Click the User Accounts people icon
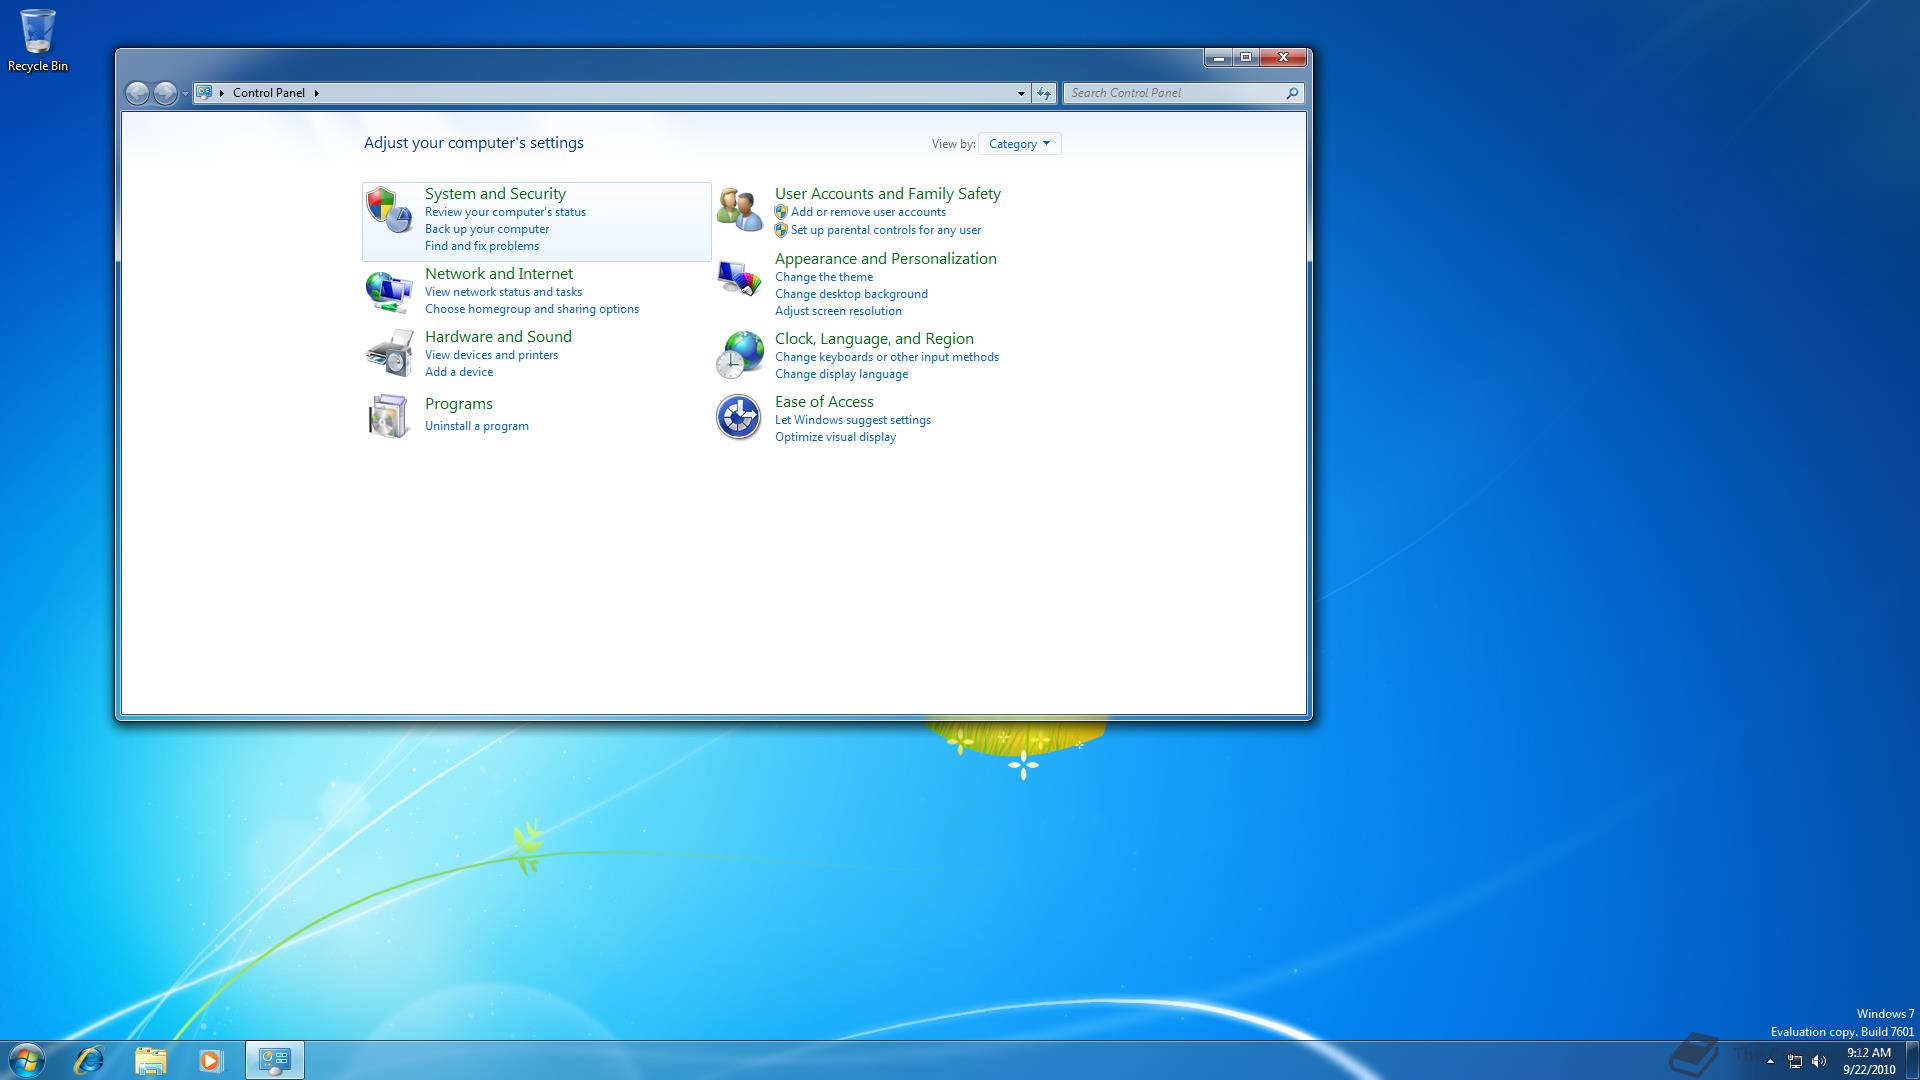The width and height of the screenshot is (1920, 1080). click(740, 209)
